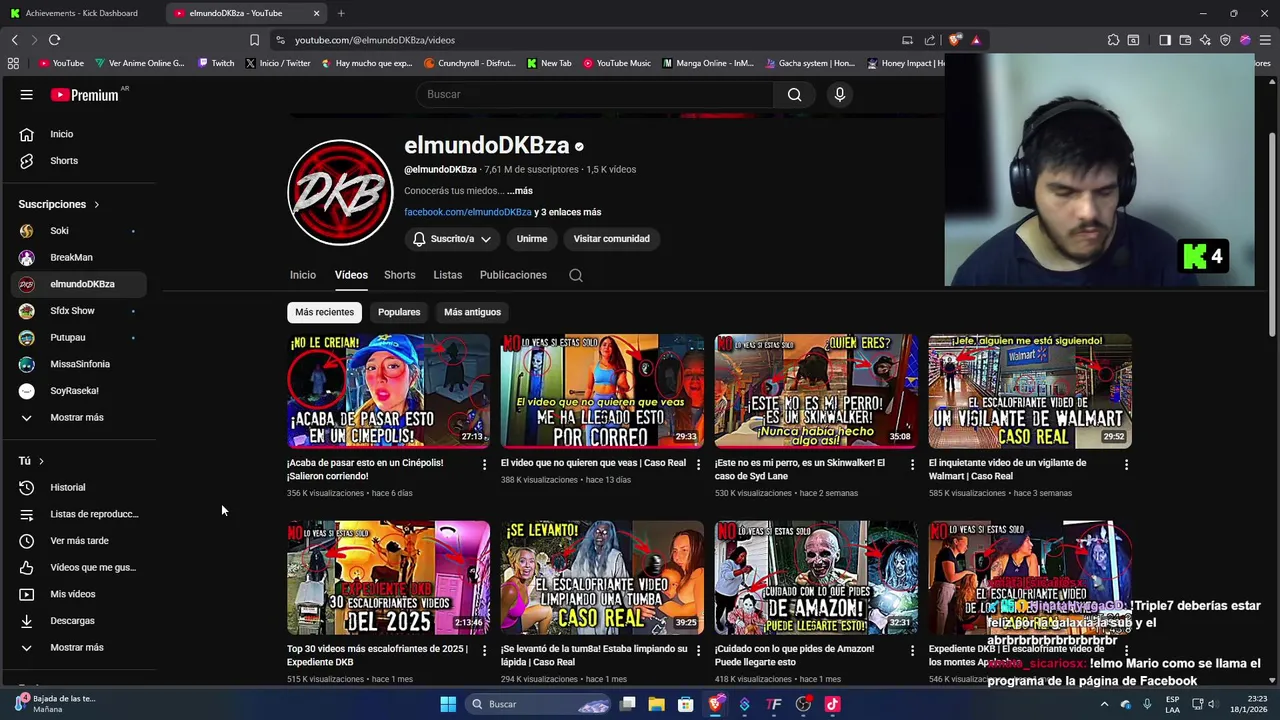Open options for Walmart vigilante video
1280x720 pixels.
click(x=1126, y=464)
